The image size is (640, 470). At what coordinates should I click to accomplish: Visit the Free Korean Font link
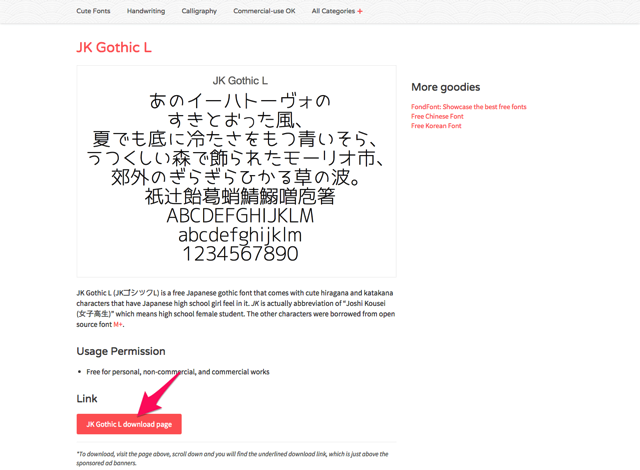point(436,126)
